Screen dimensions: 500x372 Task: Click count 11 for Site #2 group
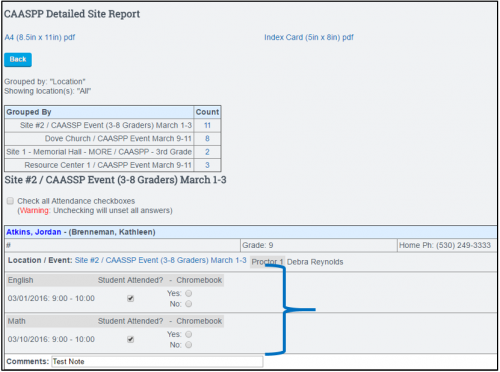(x=207, y=125)
